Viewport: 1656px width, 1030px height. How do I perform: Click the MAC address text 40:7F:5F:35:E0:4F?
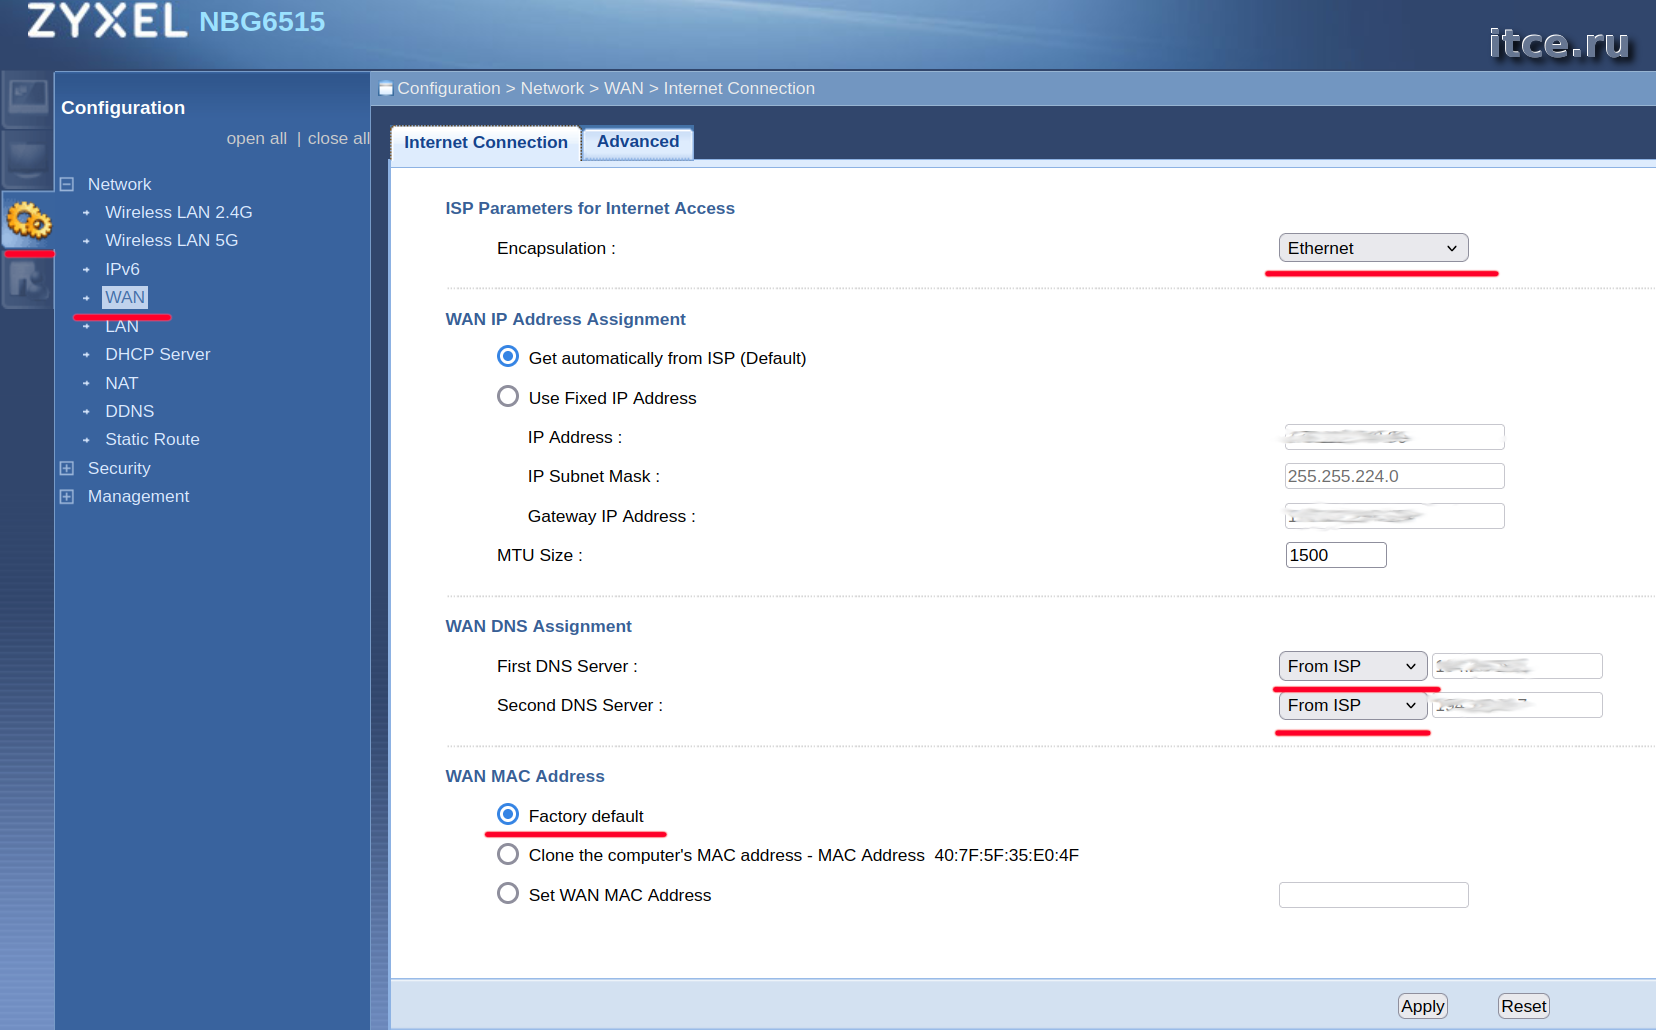coord(1006,855)
